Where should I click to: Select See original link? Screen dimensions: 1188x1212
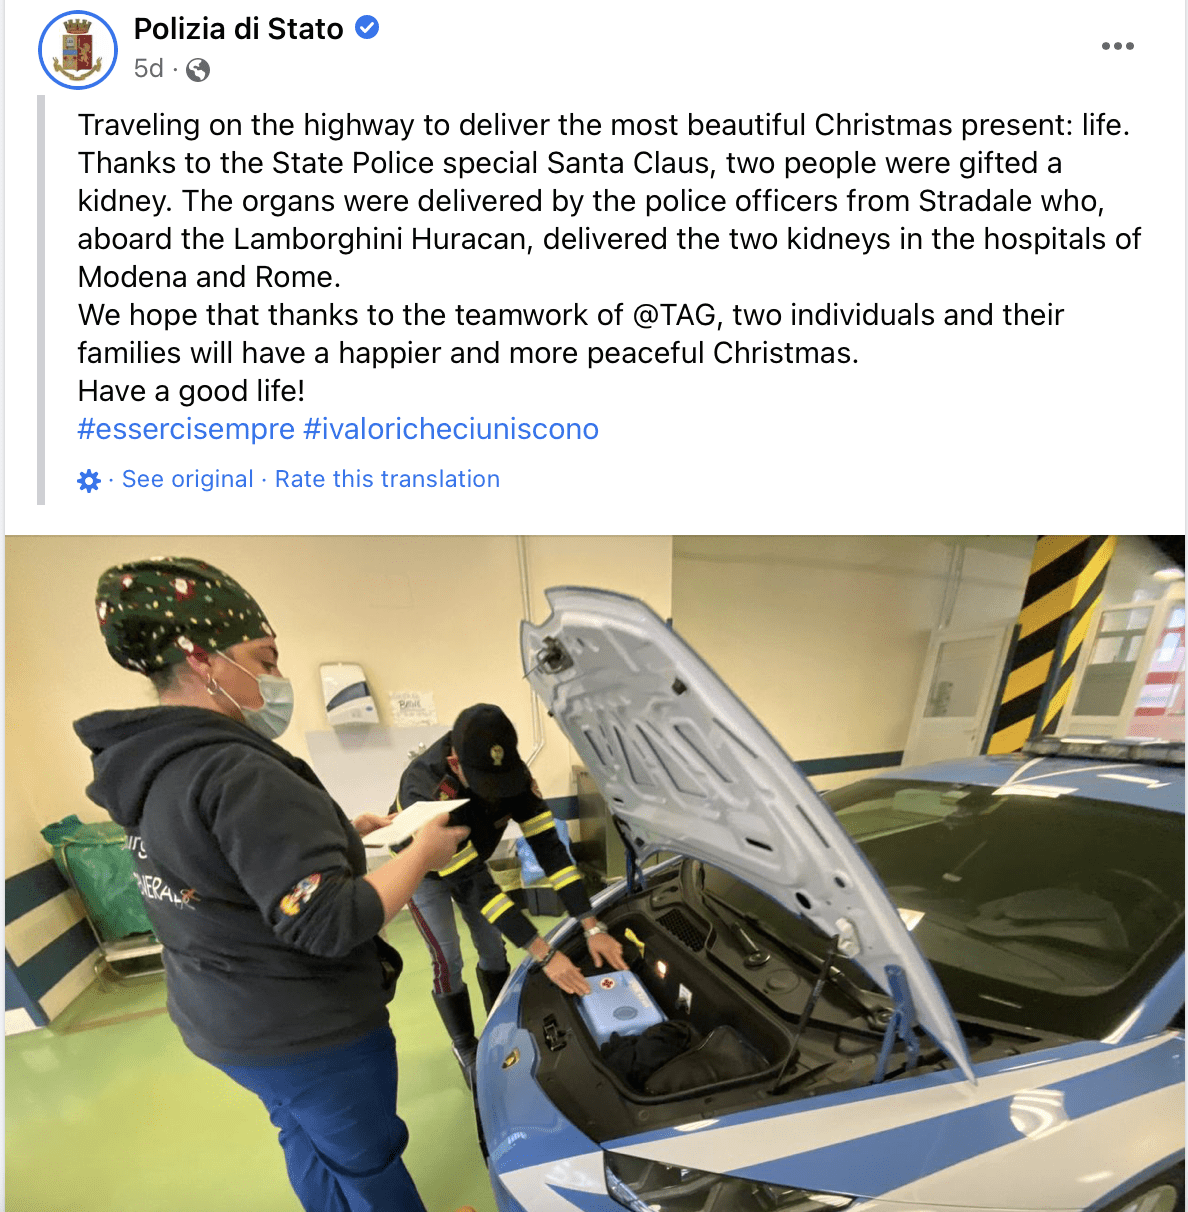click(188, 479)
